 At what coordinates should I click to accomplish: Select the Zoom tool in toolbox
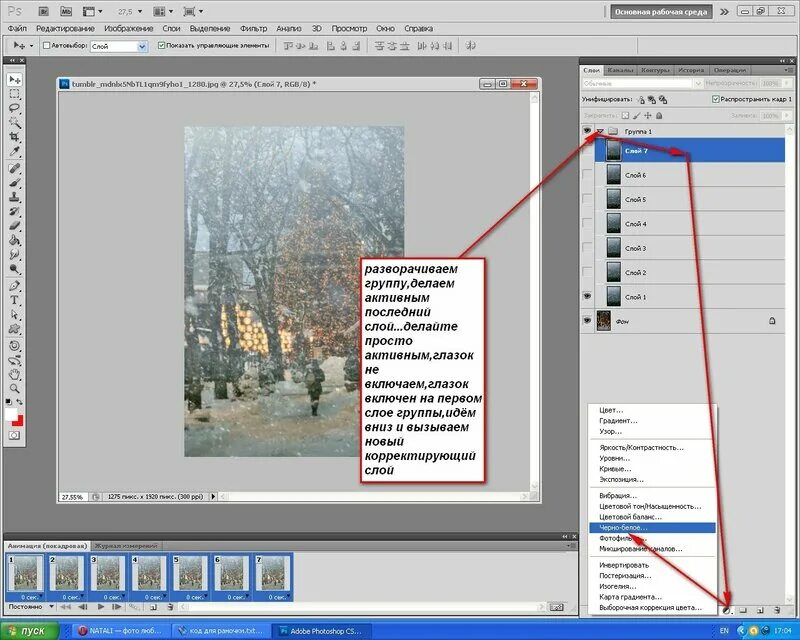(14, 388)
